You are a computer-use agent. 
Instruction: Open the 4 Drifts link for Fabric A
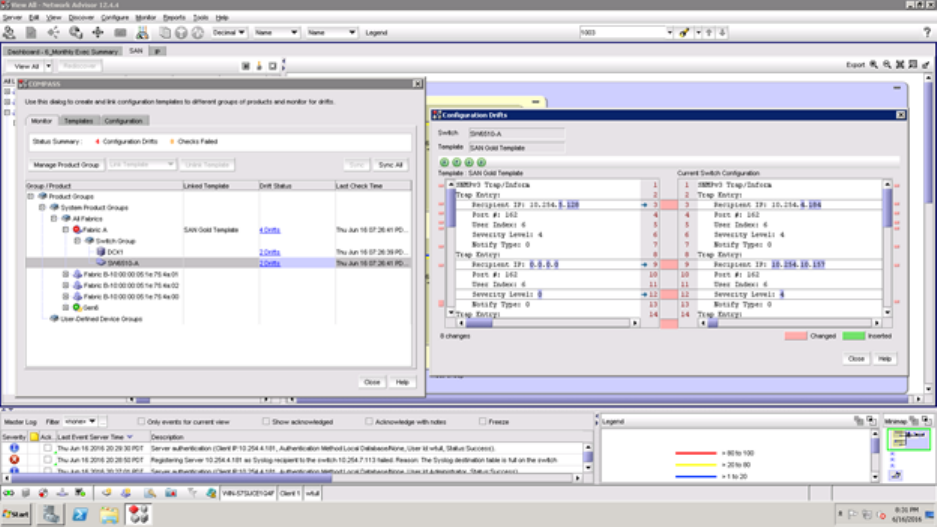[270, 230]
